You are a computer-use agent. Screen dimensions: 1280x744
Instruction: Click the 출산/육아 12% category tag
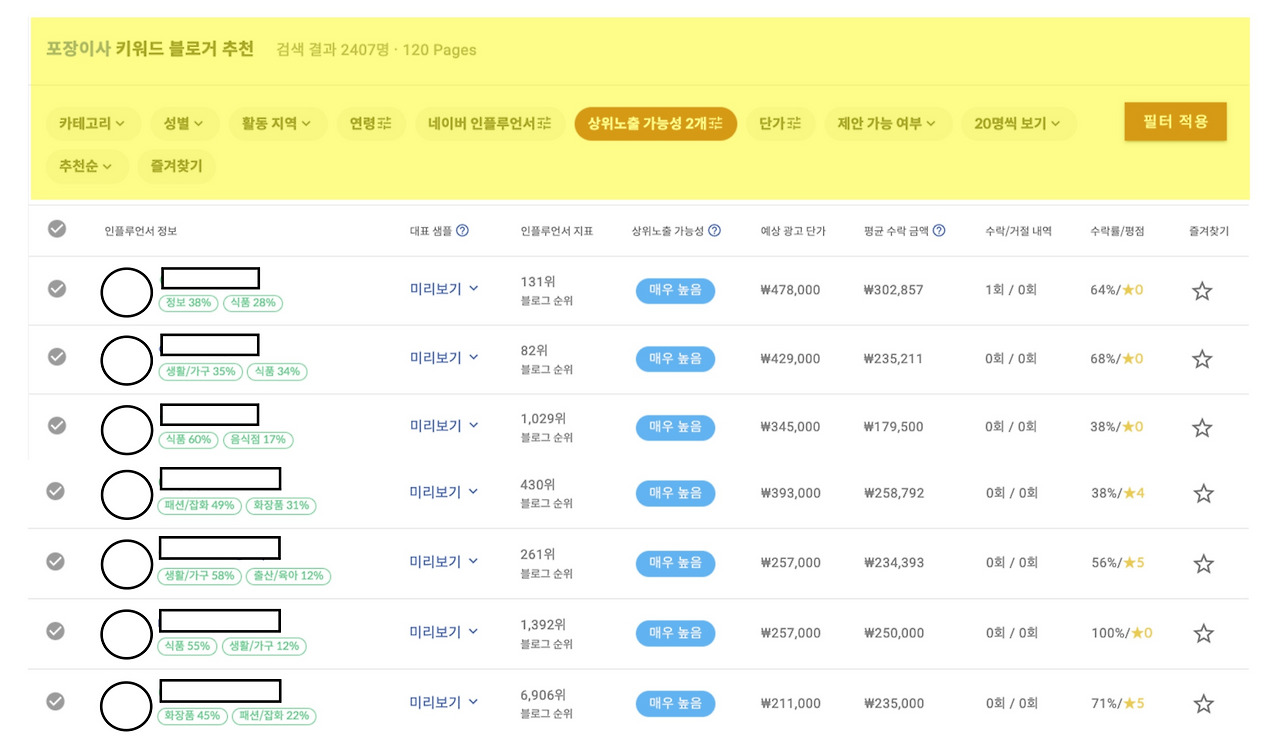[x=288, y=576]
